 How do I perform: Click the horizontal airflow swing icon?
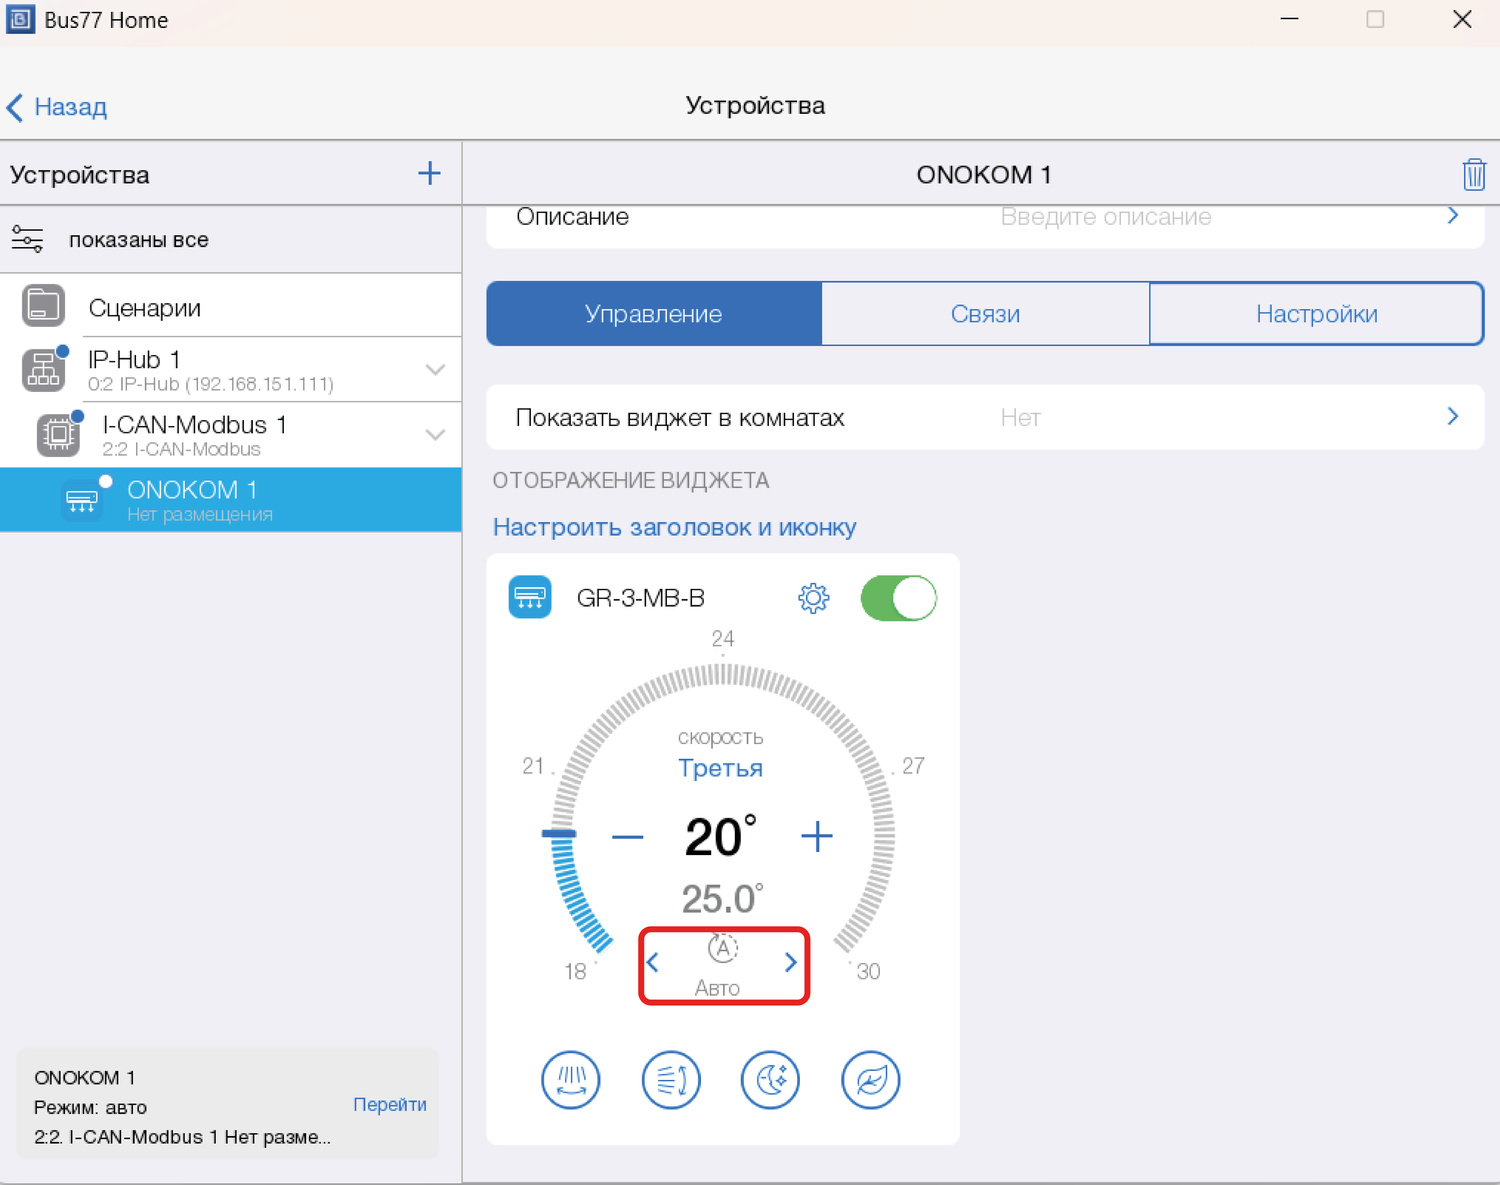(x=671, y=1080)
